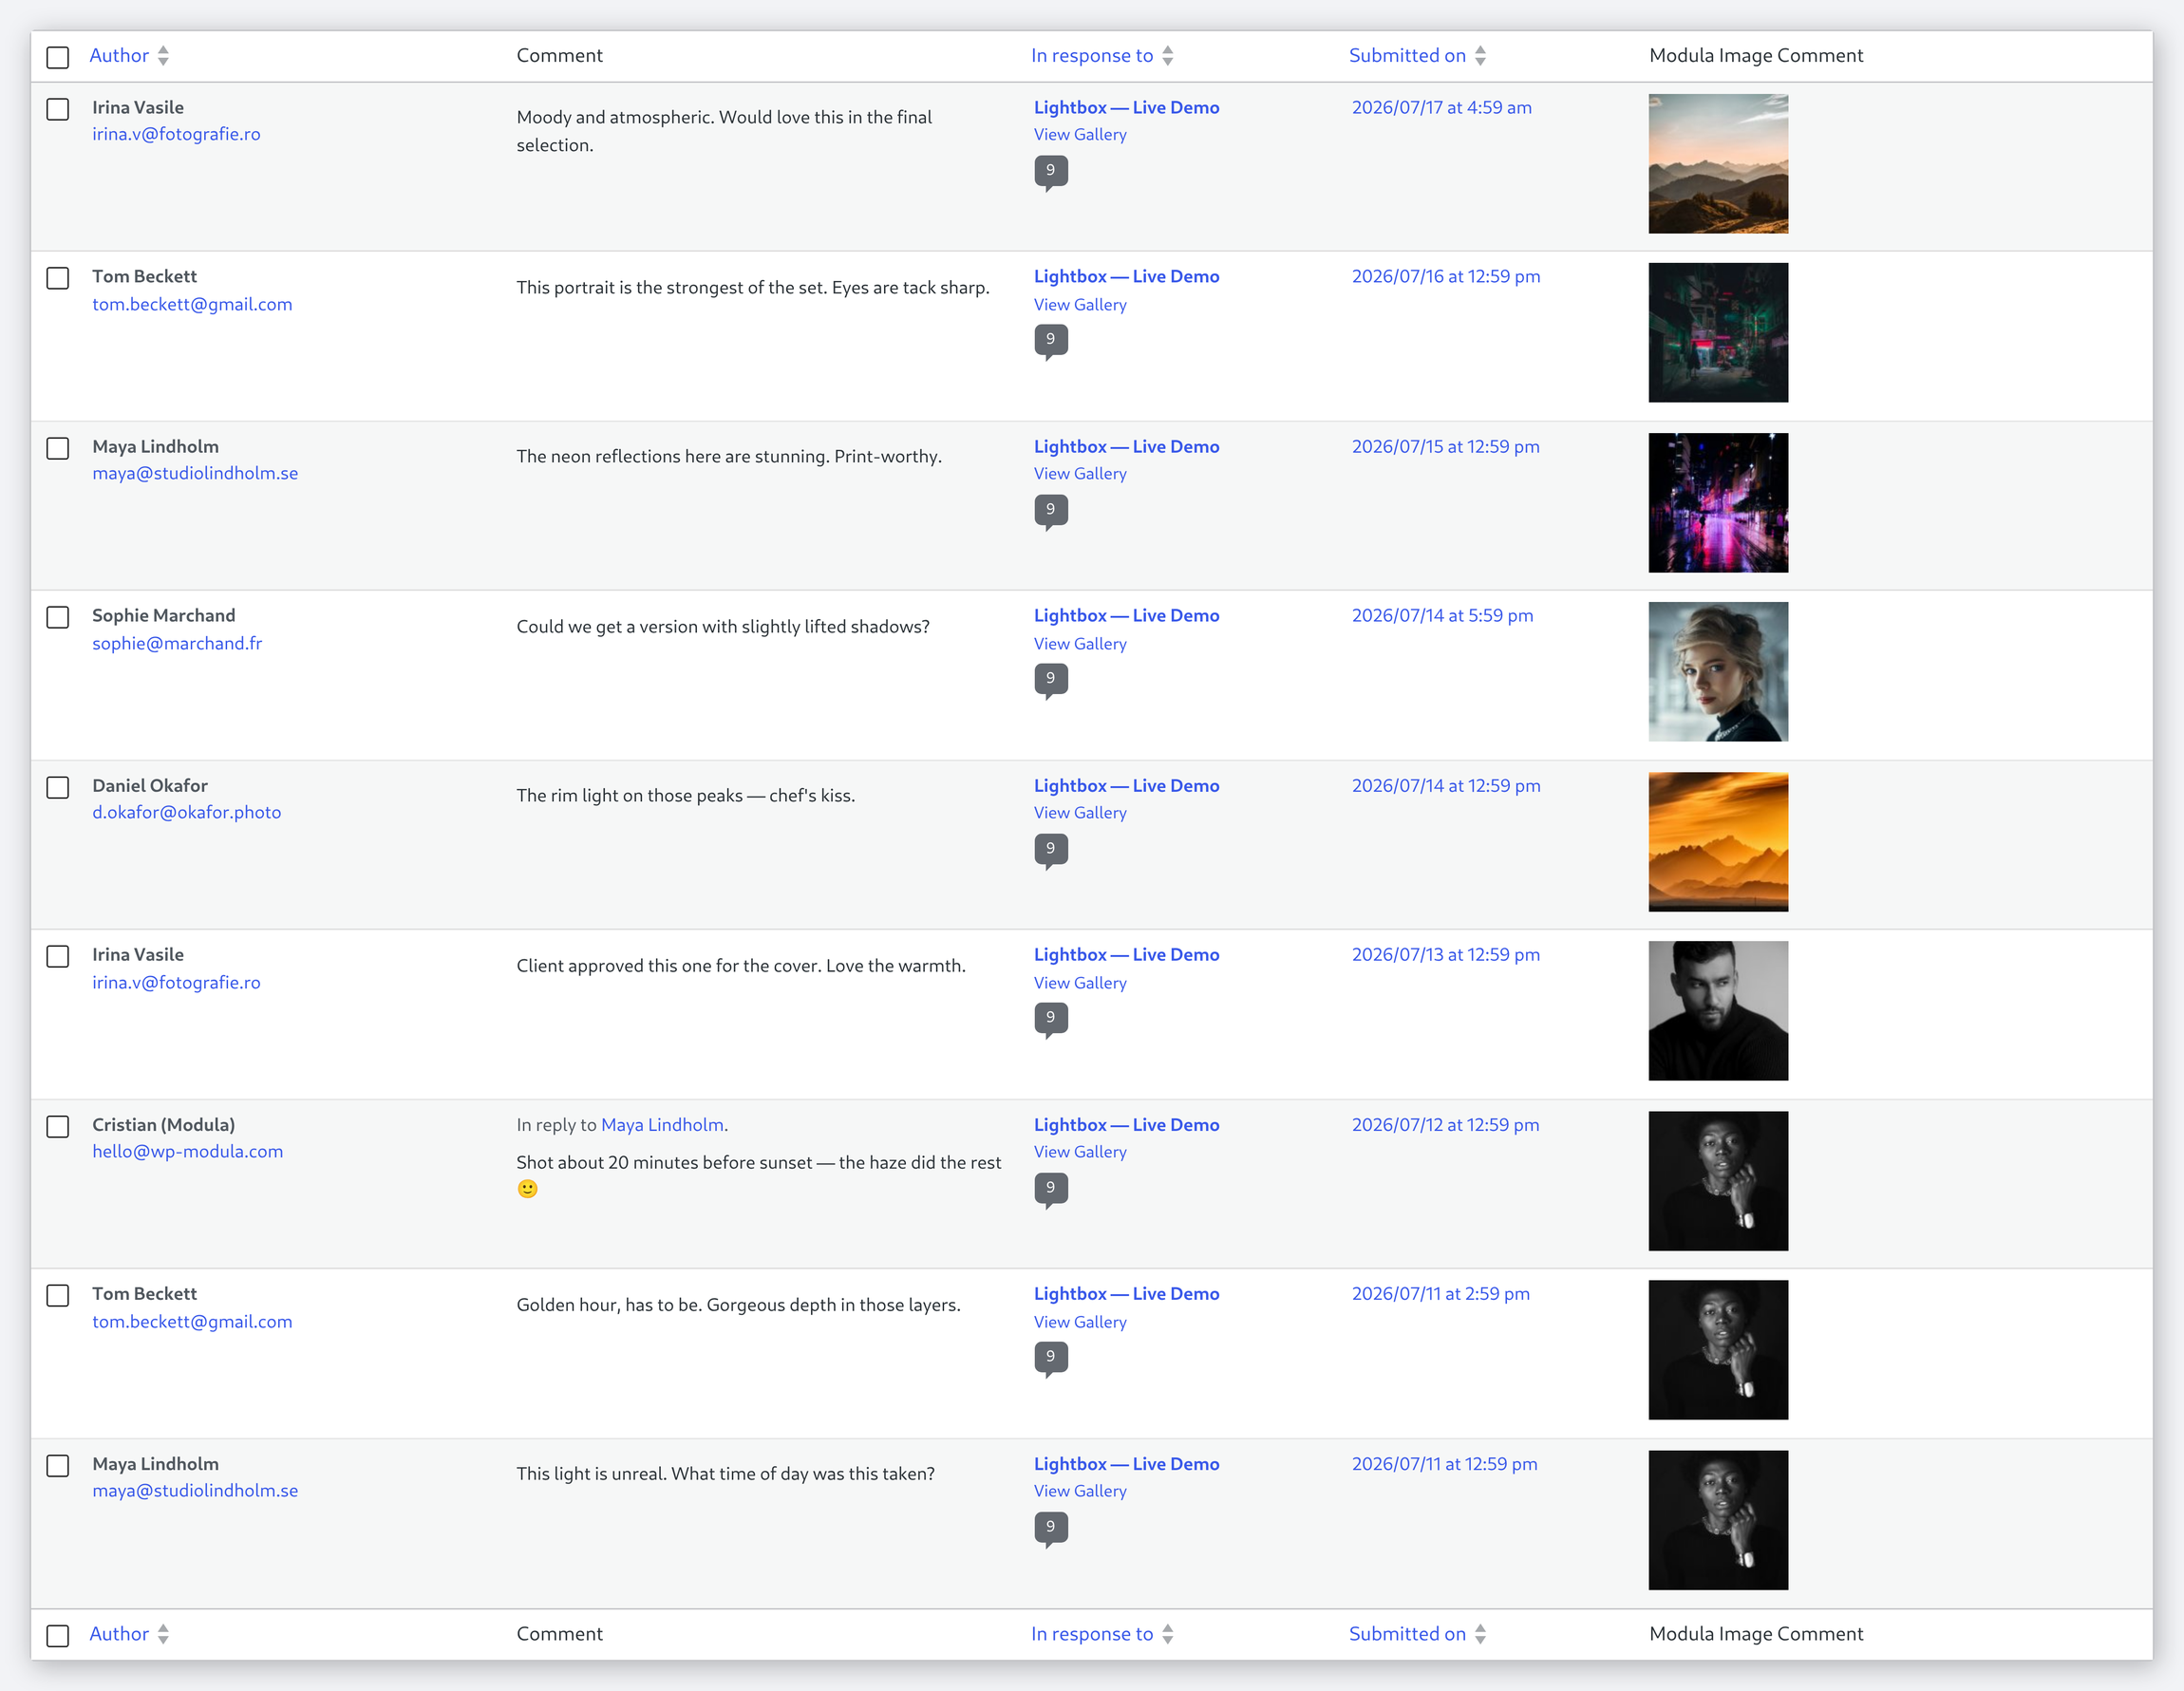Sort by bottom In response to header
Image resolution: width=2184 pixels, height=1691 pixels.
point(1092,1634)
